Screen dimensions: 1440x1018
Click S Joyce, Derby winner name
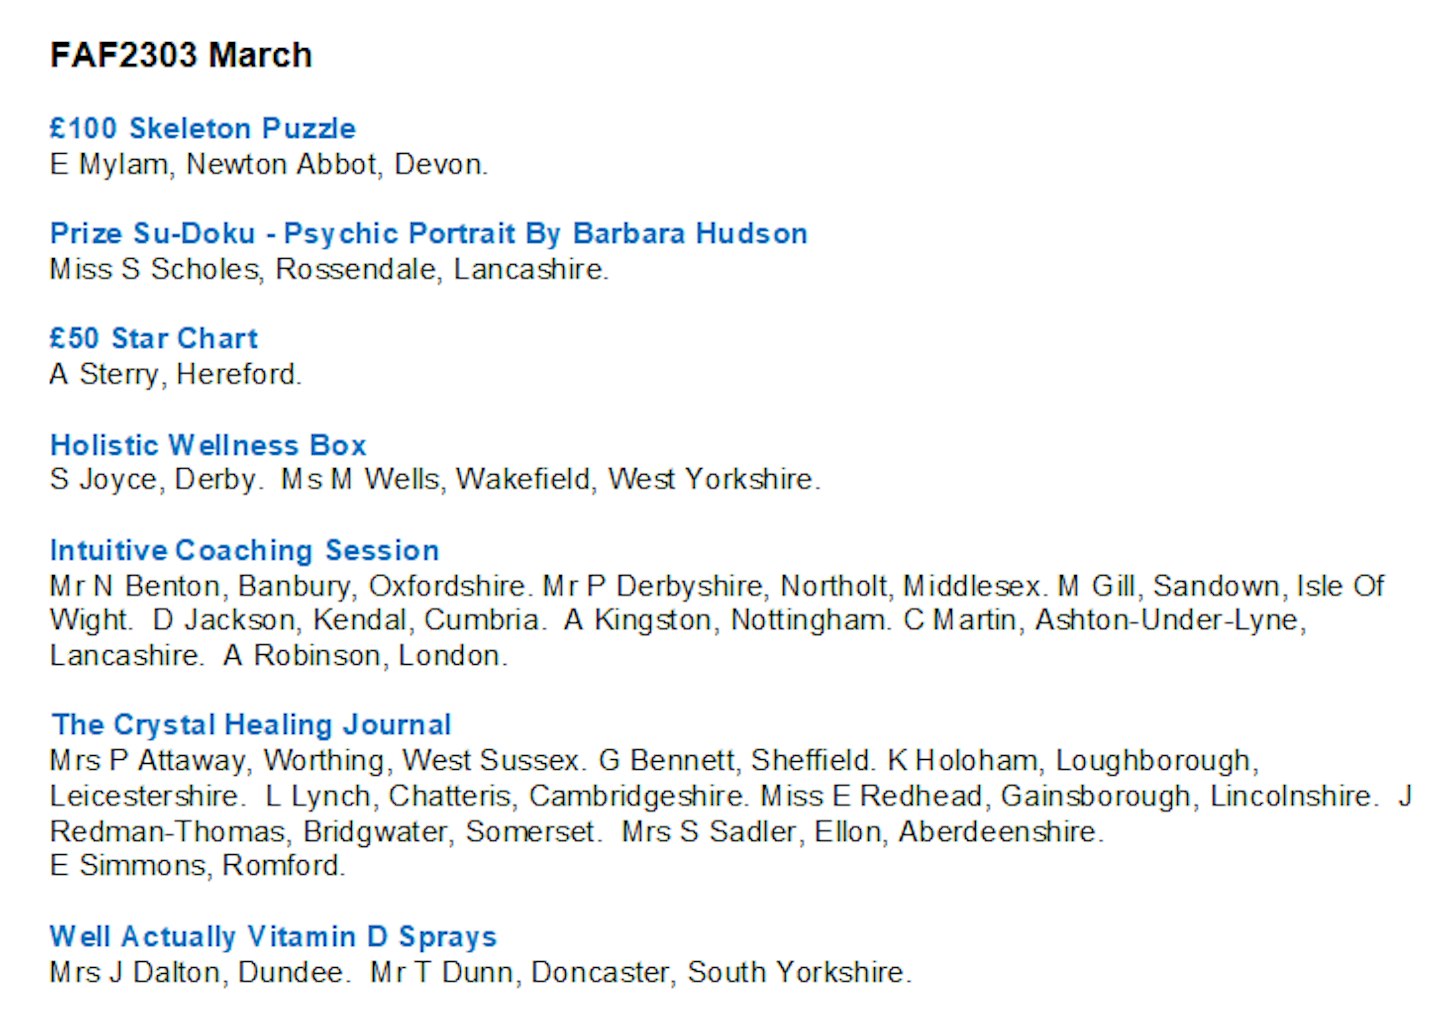157,479
